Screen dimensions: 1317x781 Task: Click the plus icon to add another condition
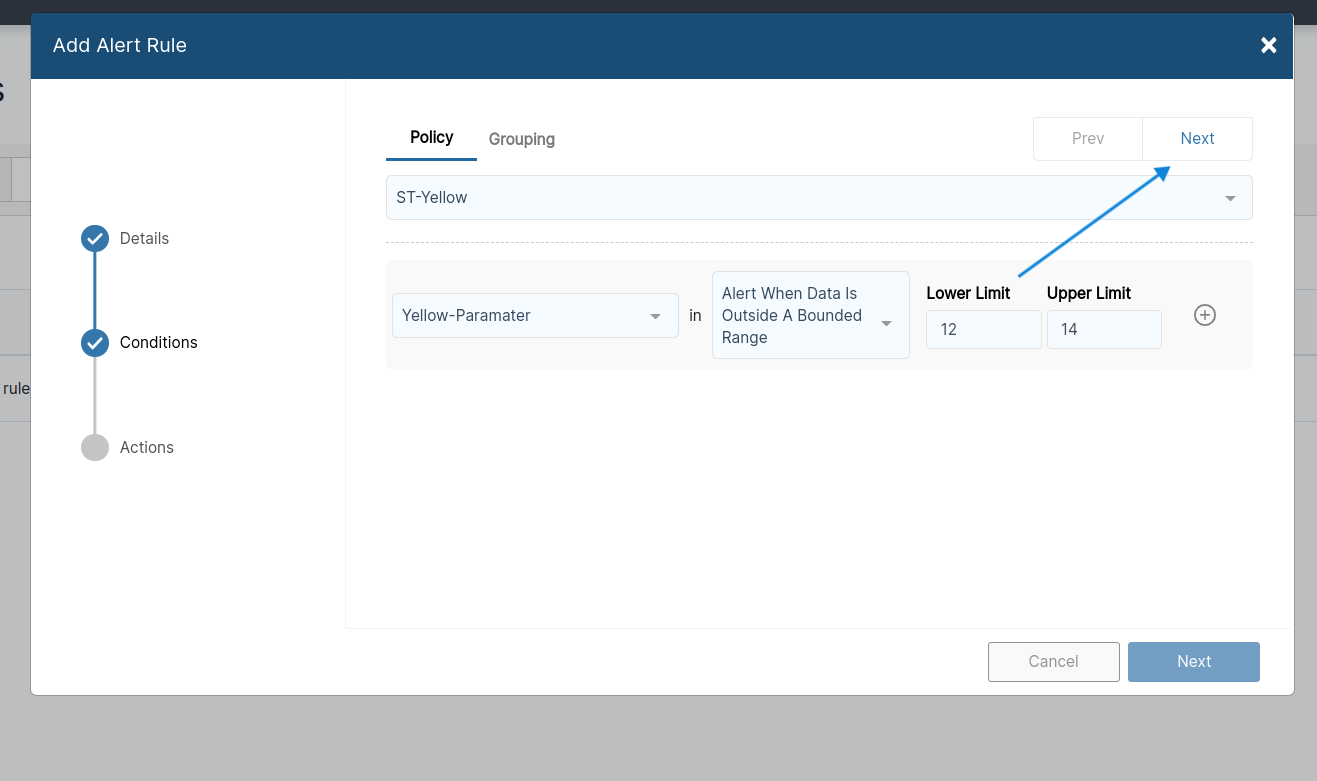1204,315
